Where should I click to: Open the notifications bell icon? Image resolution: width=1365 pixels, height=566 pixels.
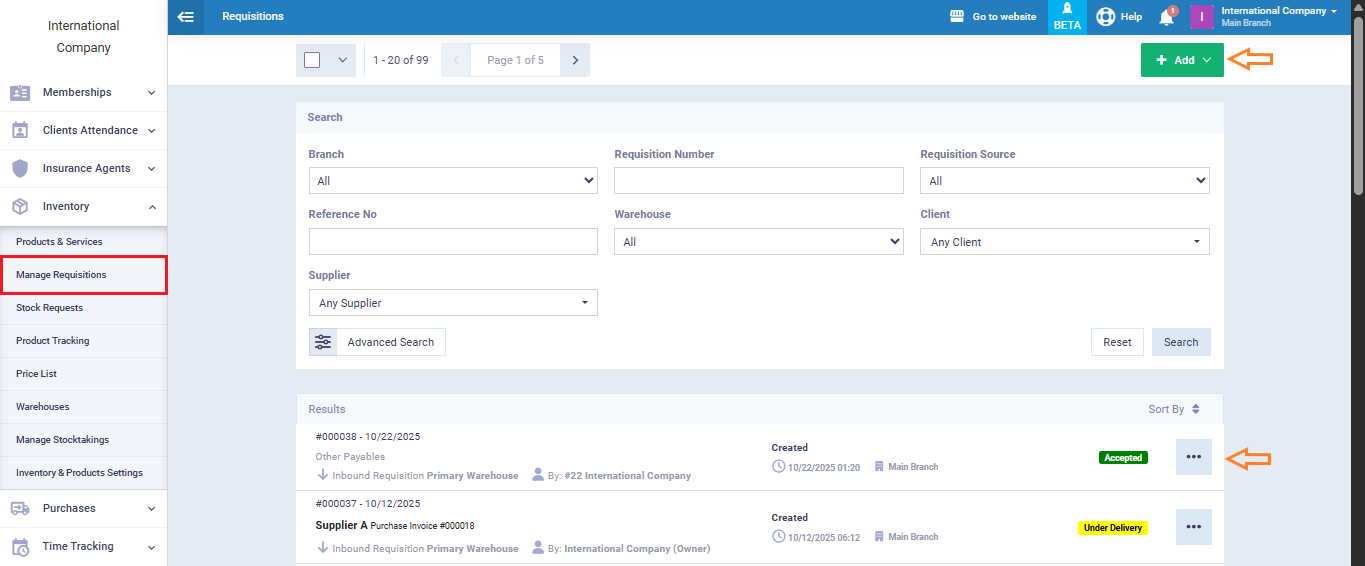(x=1166, y=17)
